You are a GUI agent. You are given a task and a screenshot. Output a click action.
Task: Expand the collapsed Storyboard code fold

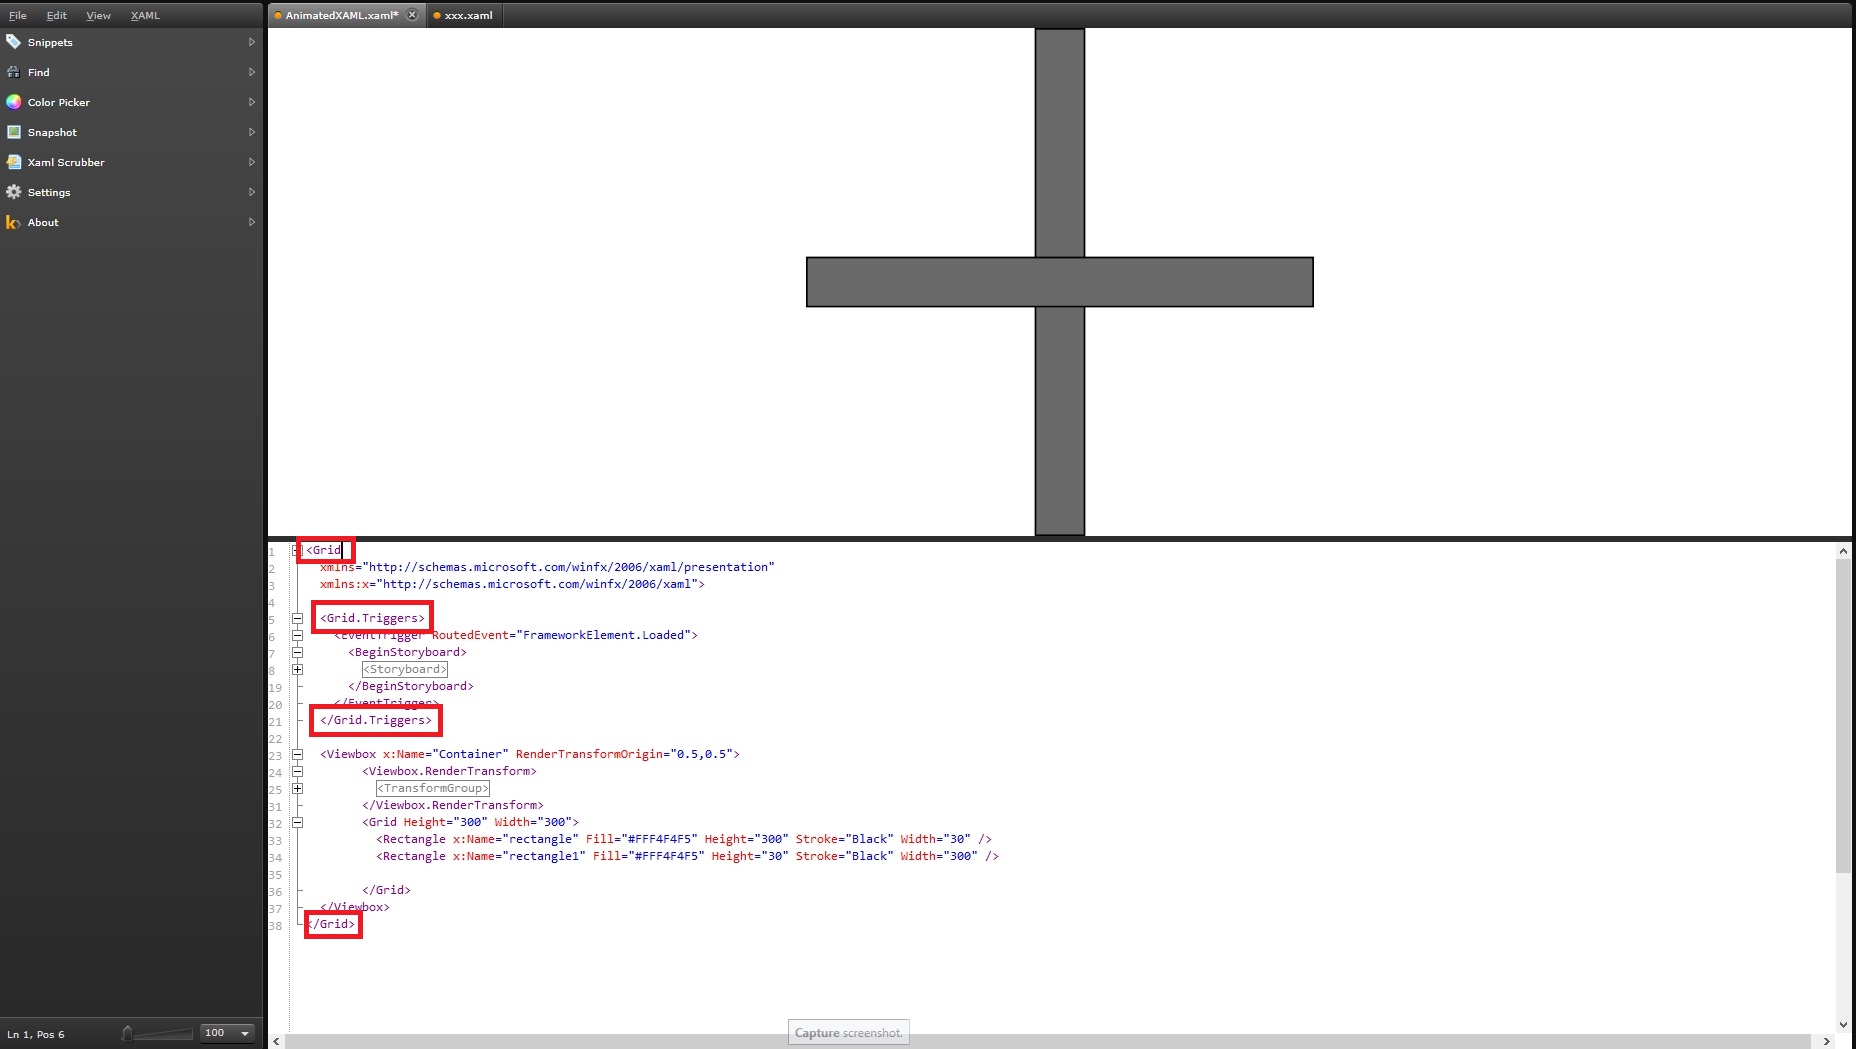pyautogui.click(x=299, y=669)
